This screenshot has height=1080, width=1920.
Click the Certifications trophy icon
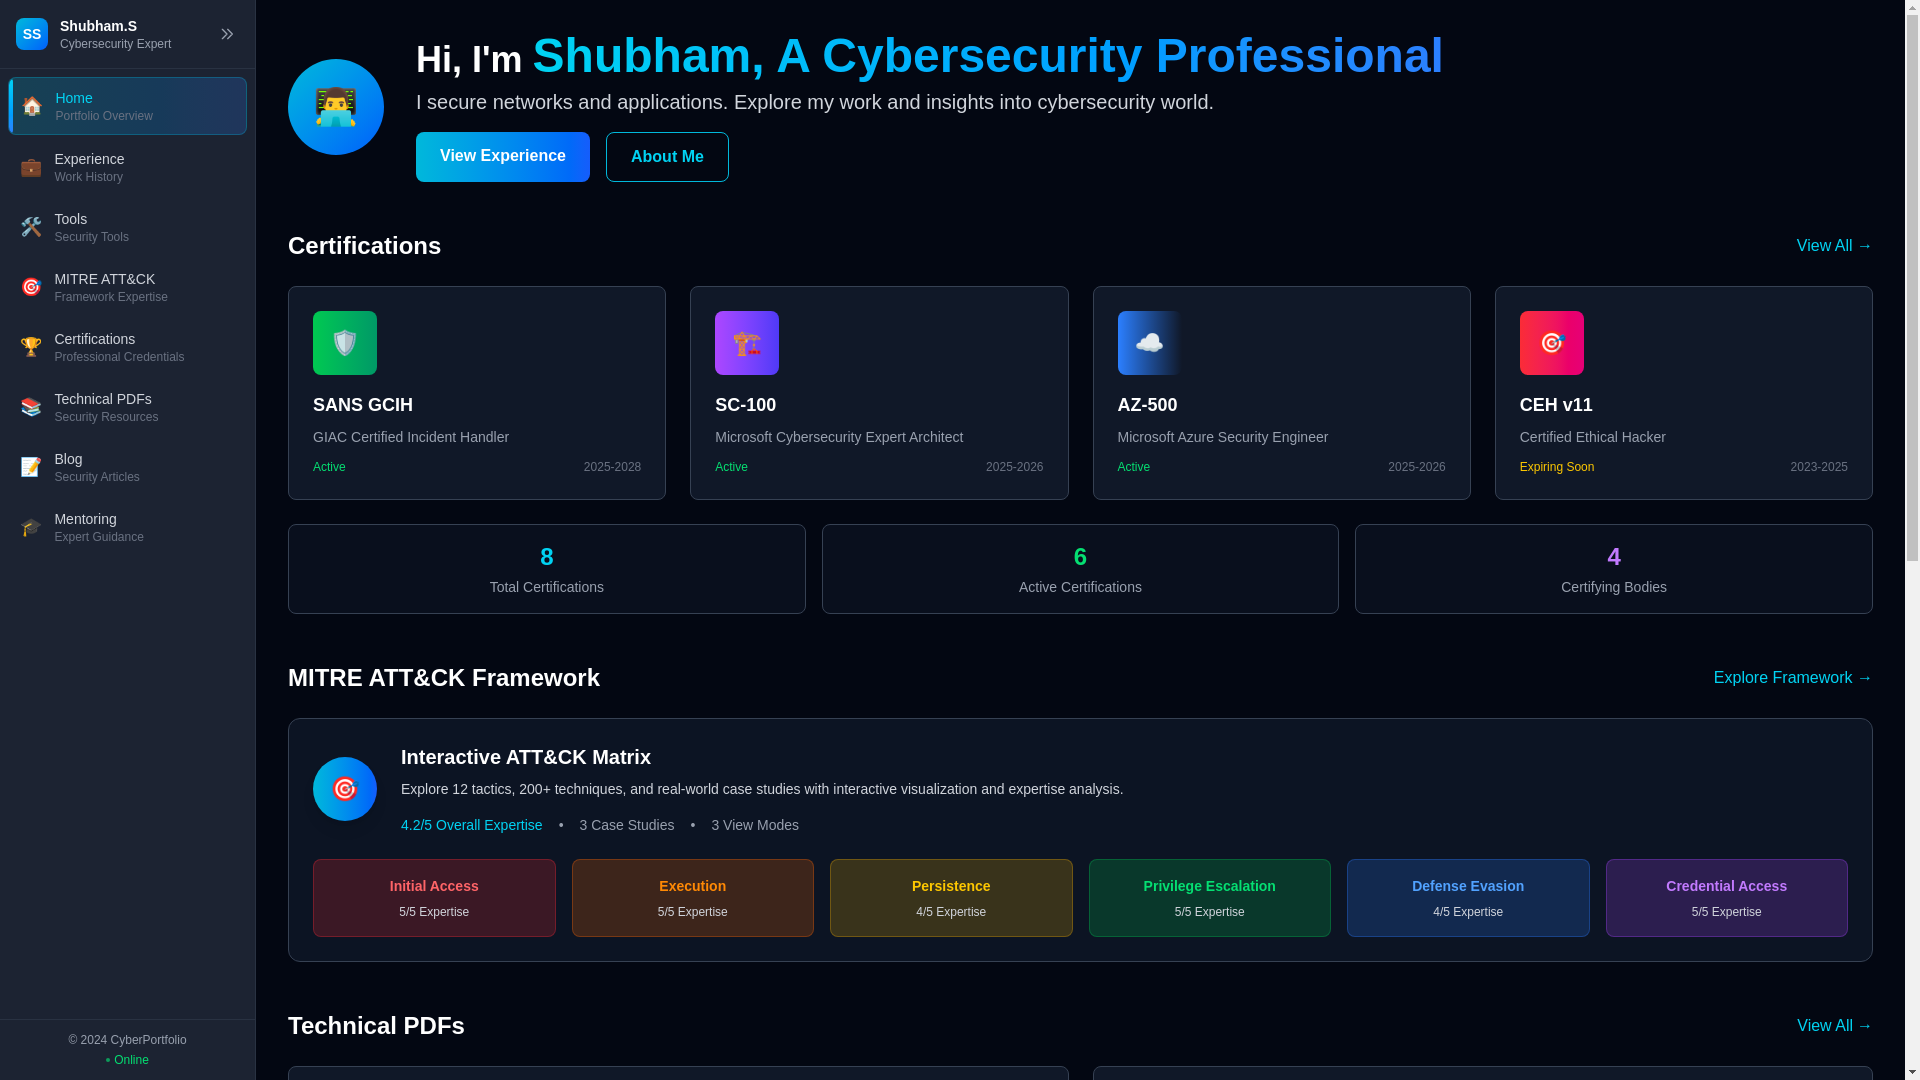pos(31,347)
